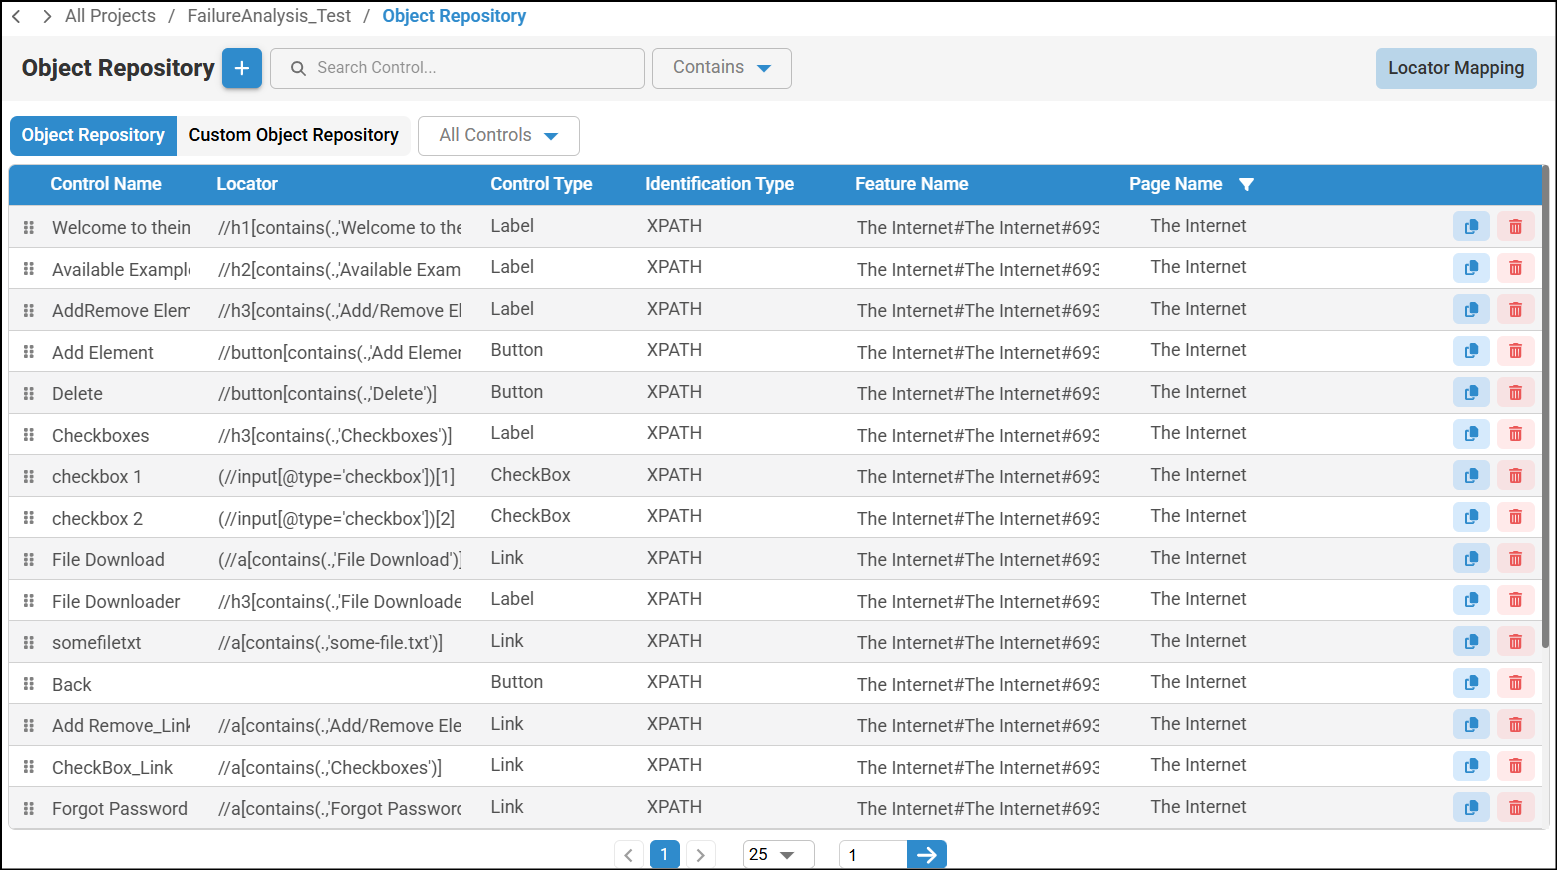Copy the 'Forgot Password' control row
Image resolution: width=1557 pixels, height=870 pixels.
(1471, 808)
